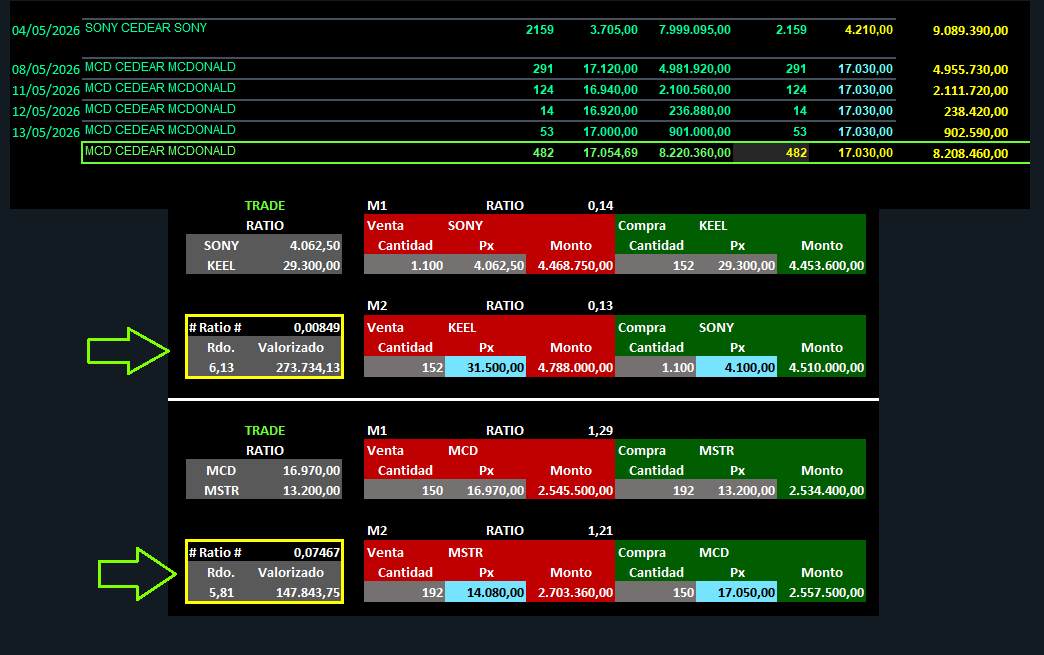Edit the MSTR sale price 14.080,00 cell
The height and width of the screenshot is (655, 1044).
[485, 592]
